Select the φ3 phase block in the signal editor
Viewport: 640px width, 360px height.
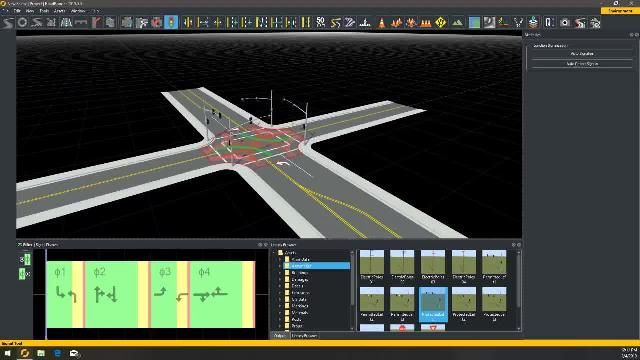[x=164, y=294]
